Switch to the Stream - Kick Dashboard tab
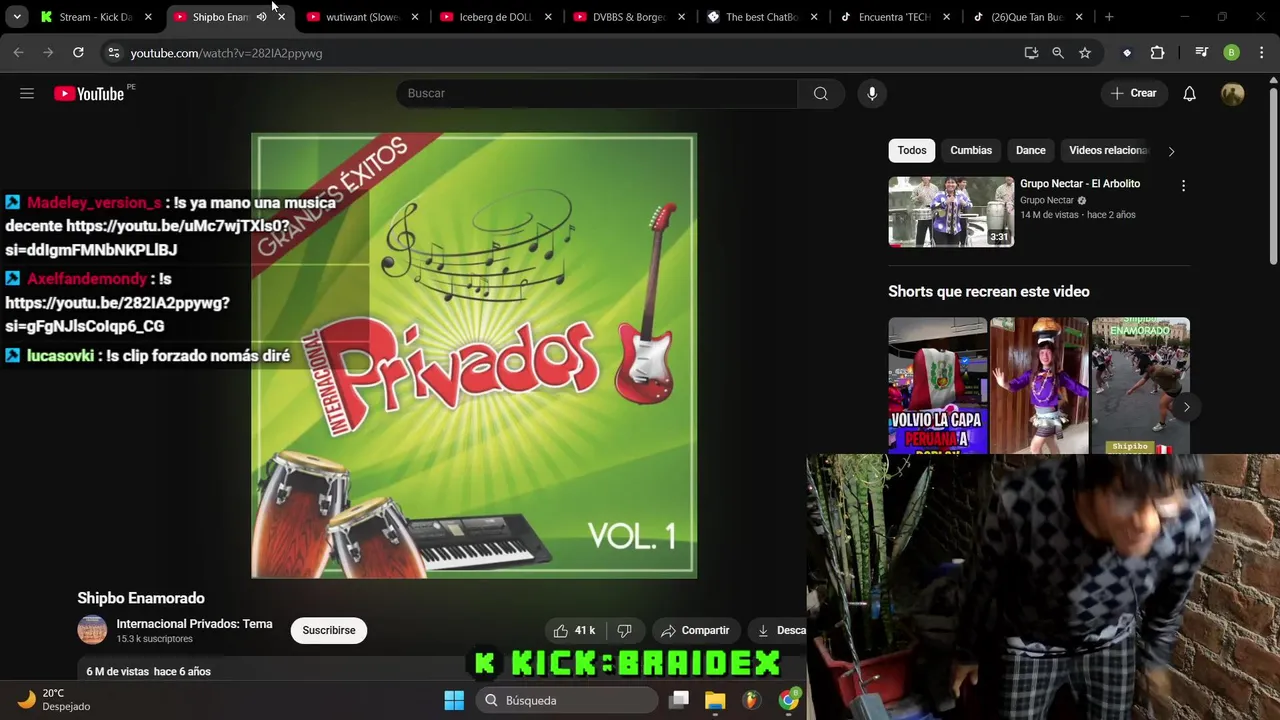This screenshot has height=720, width=1280. 97,17
